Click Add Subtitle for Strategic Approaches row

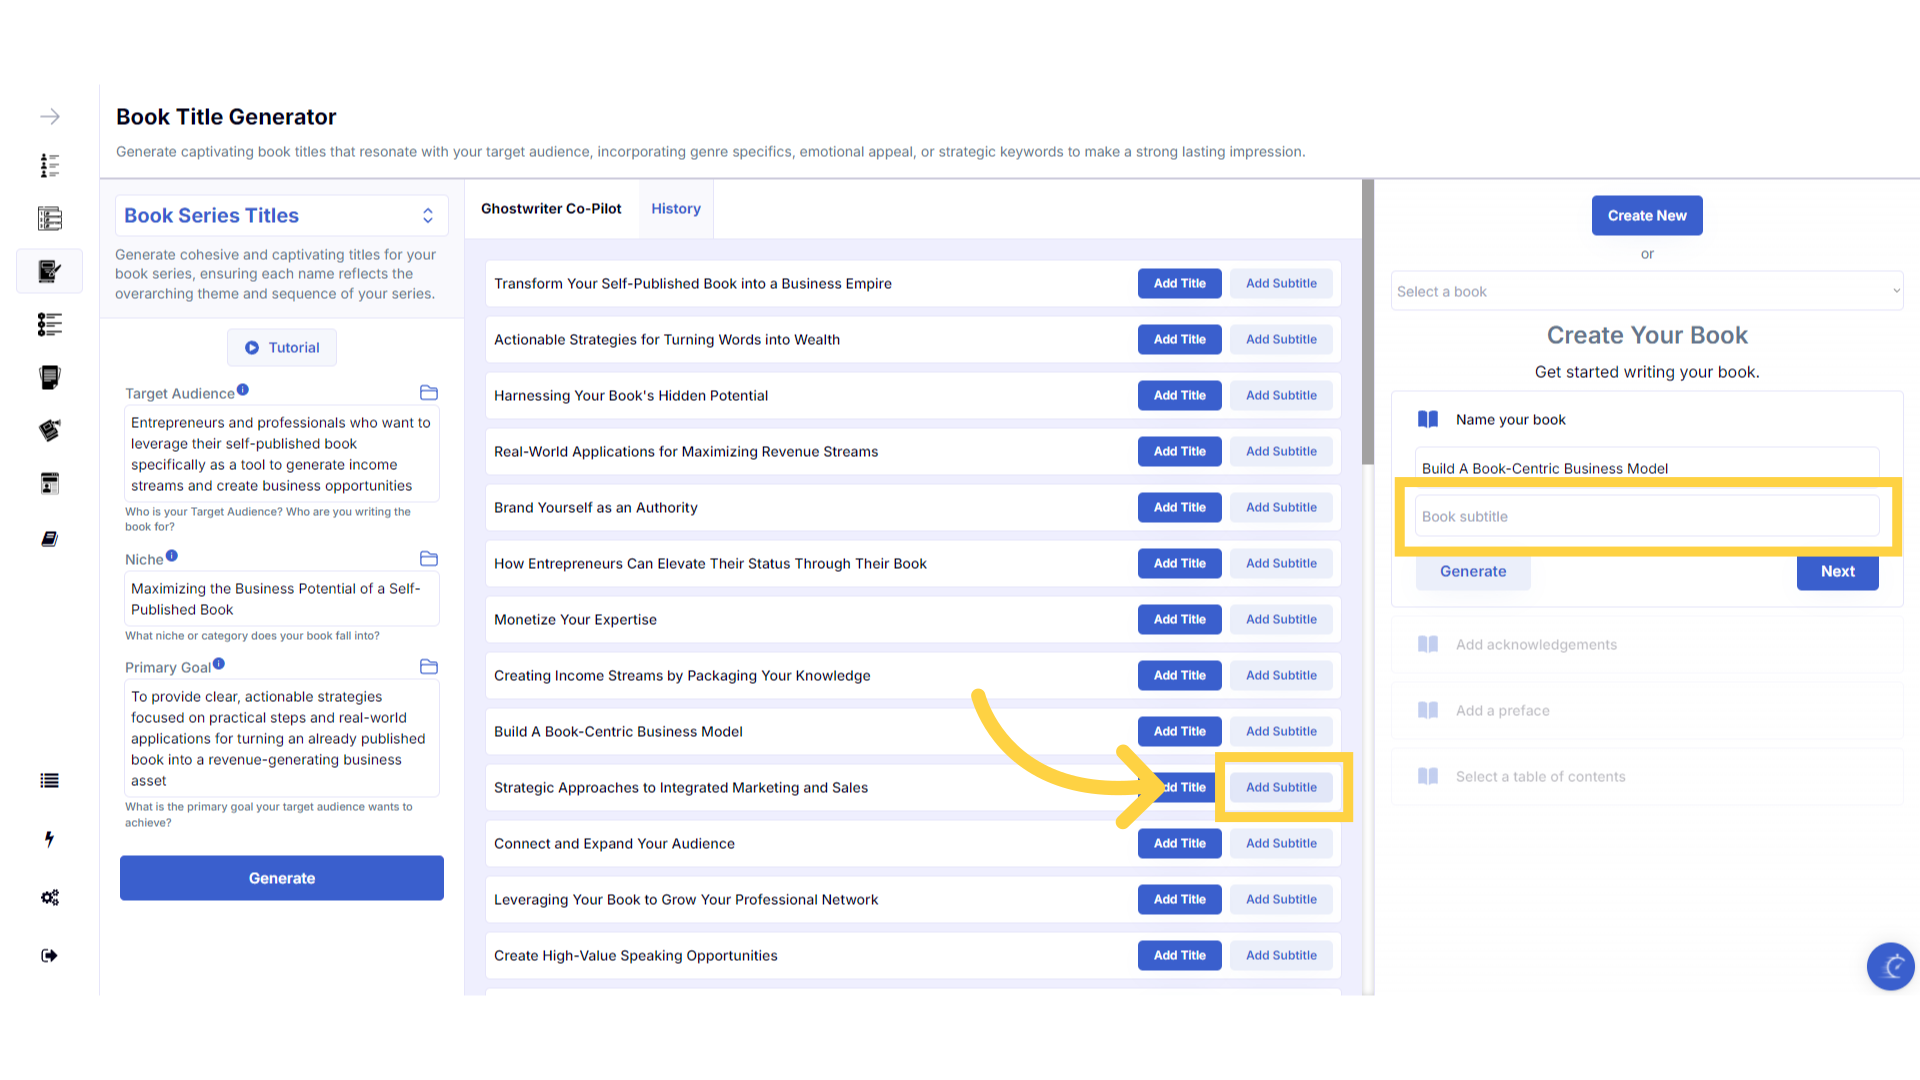tap(1281, 788)
